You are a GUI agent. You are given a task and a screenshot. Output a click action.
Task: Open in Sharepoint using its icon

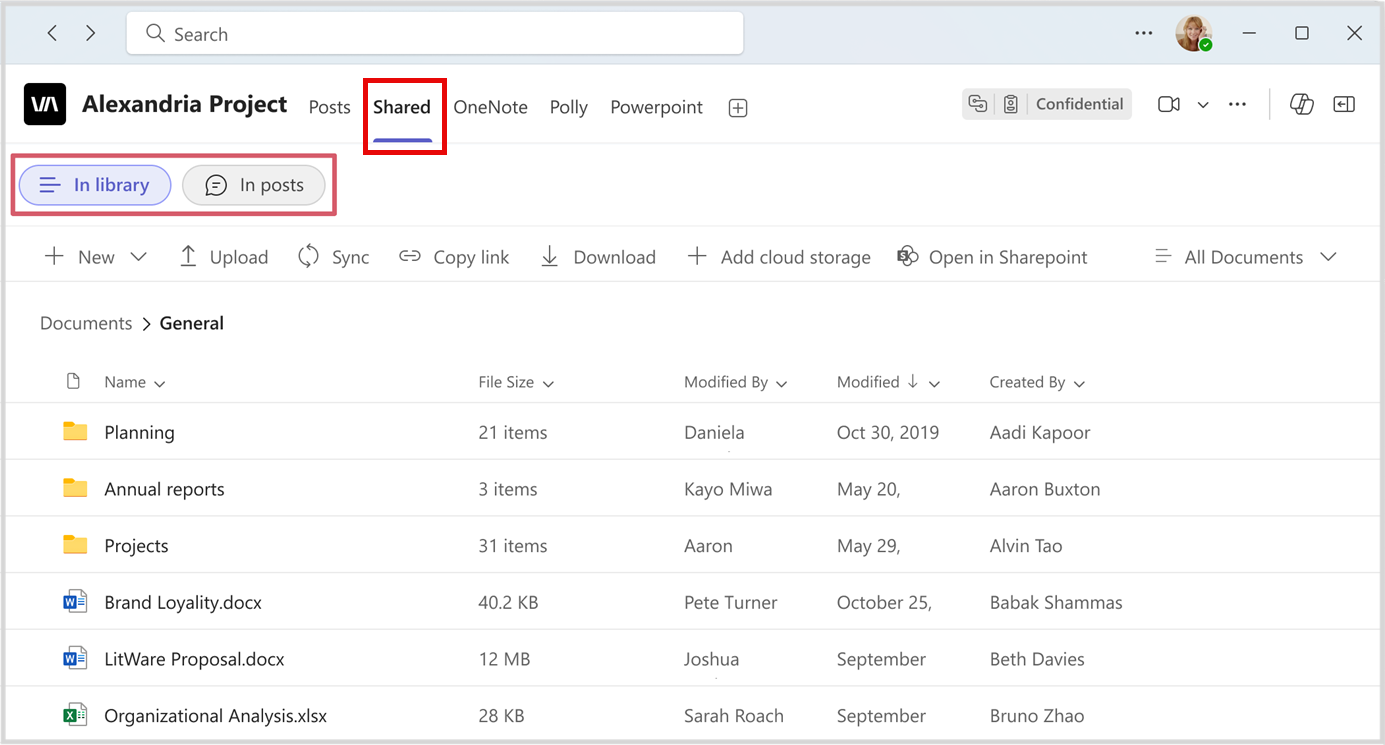point(907,256)
